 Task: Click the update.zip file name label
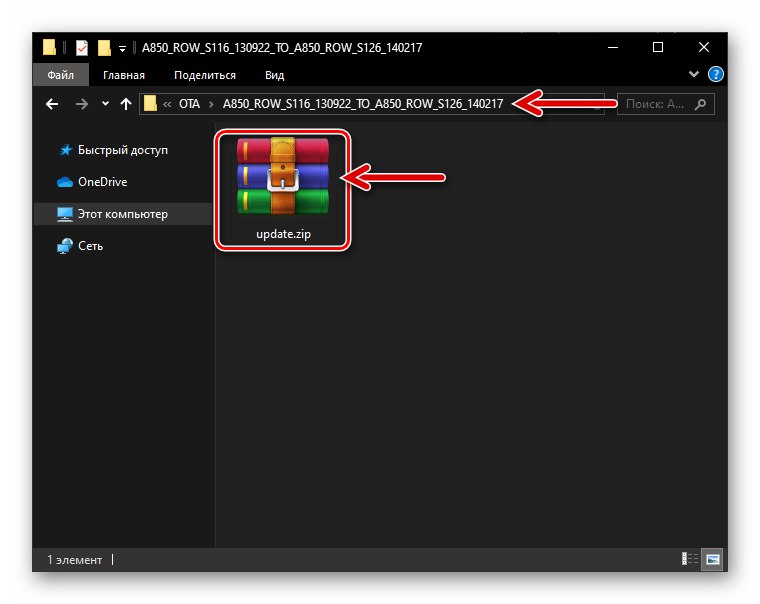284,234
